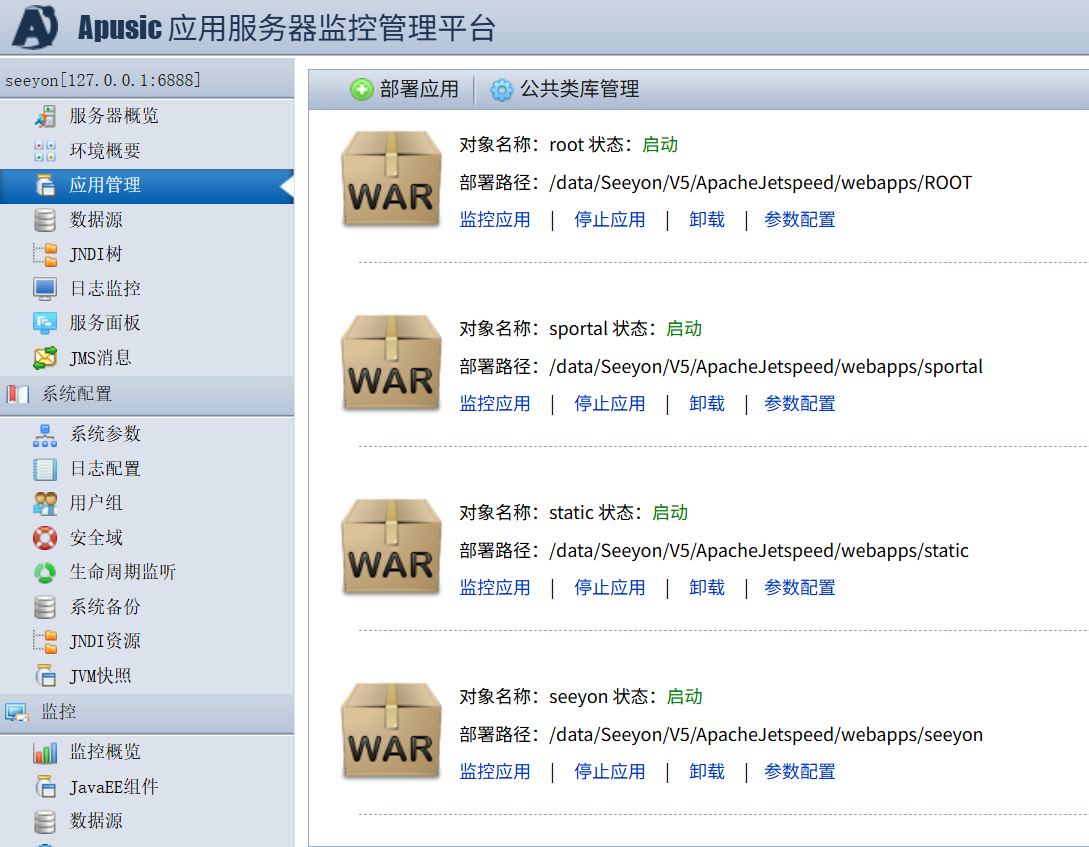
Task: Click the JNDI树 tree icon
Action: click(x=45, y=254)
